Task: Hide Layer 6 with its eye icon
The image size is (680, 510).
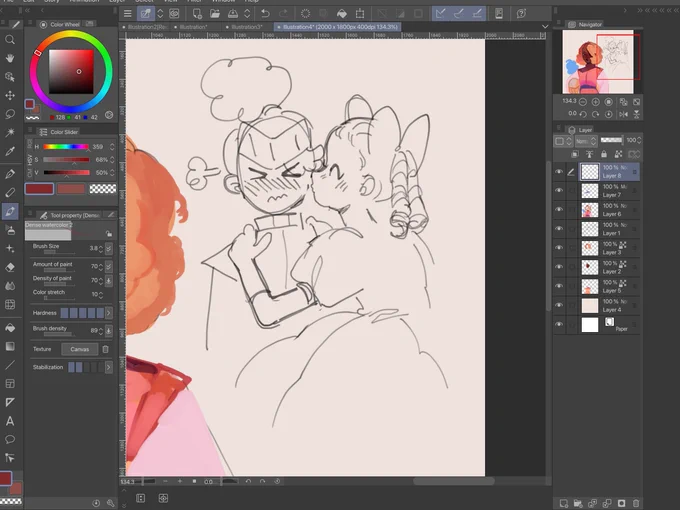Action: coord(559,209)
